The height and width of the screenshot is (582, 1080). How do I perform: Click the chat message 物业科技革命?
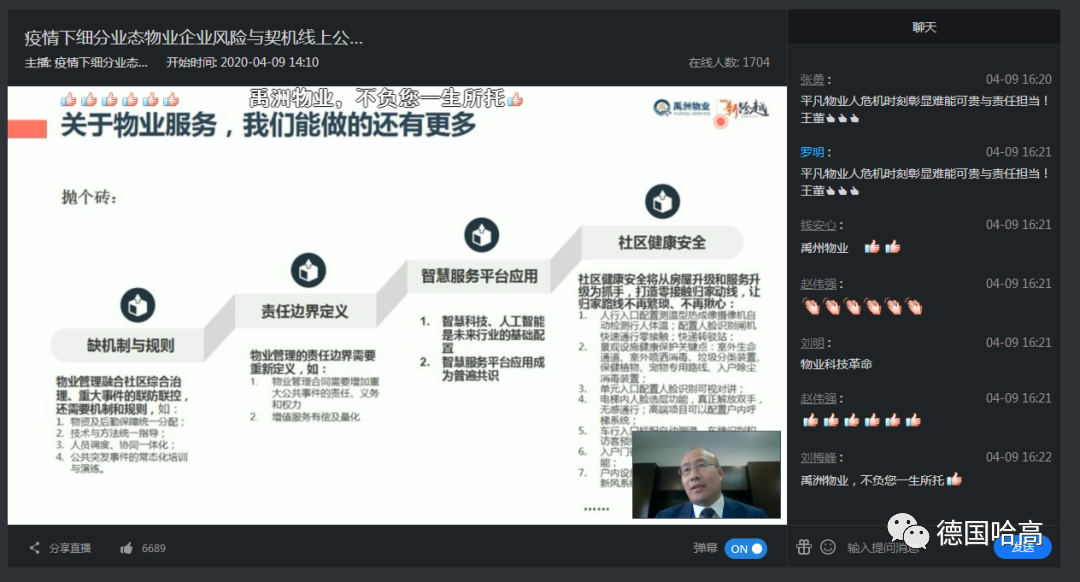coord(836,364)
